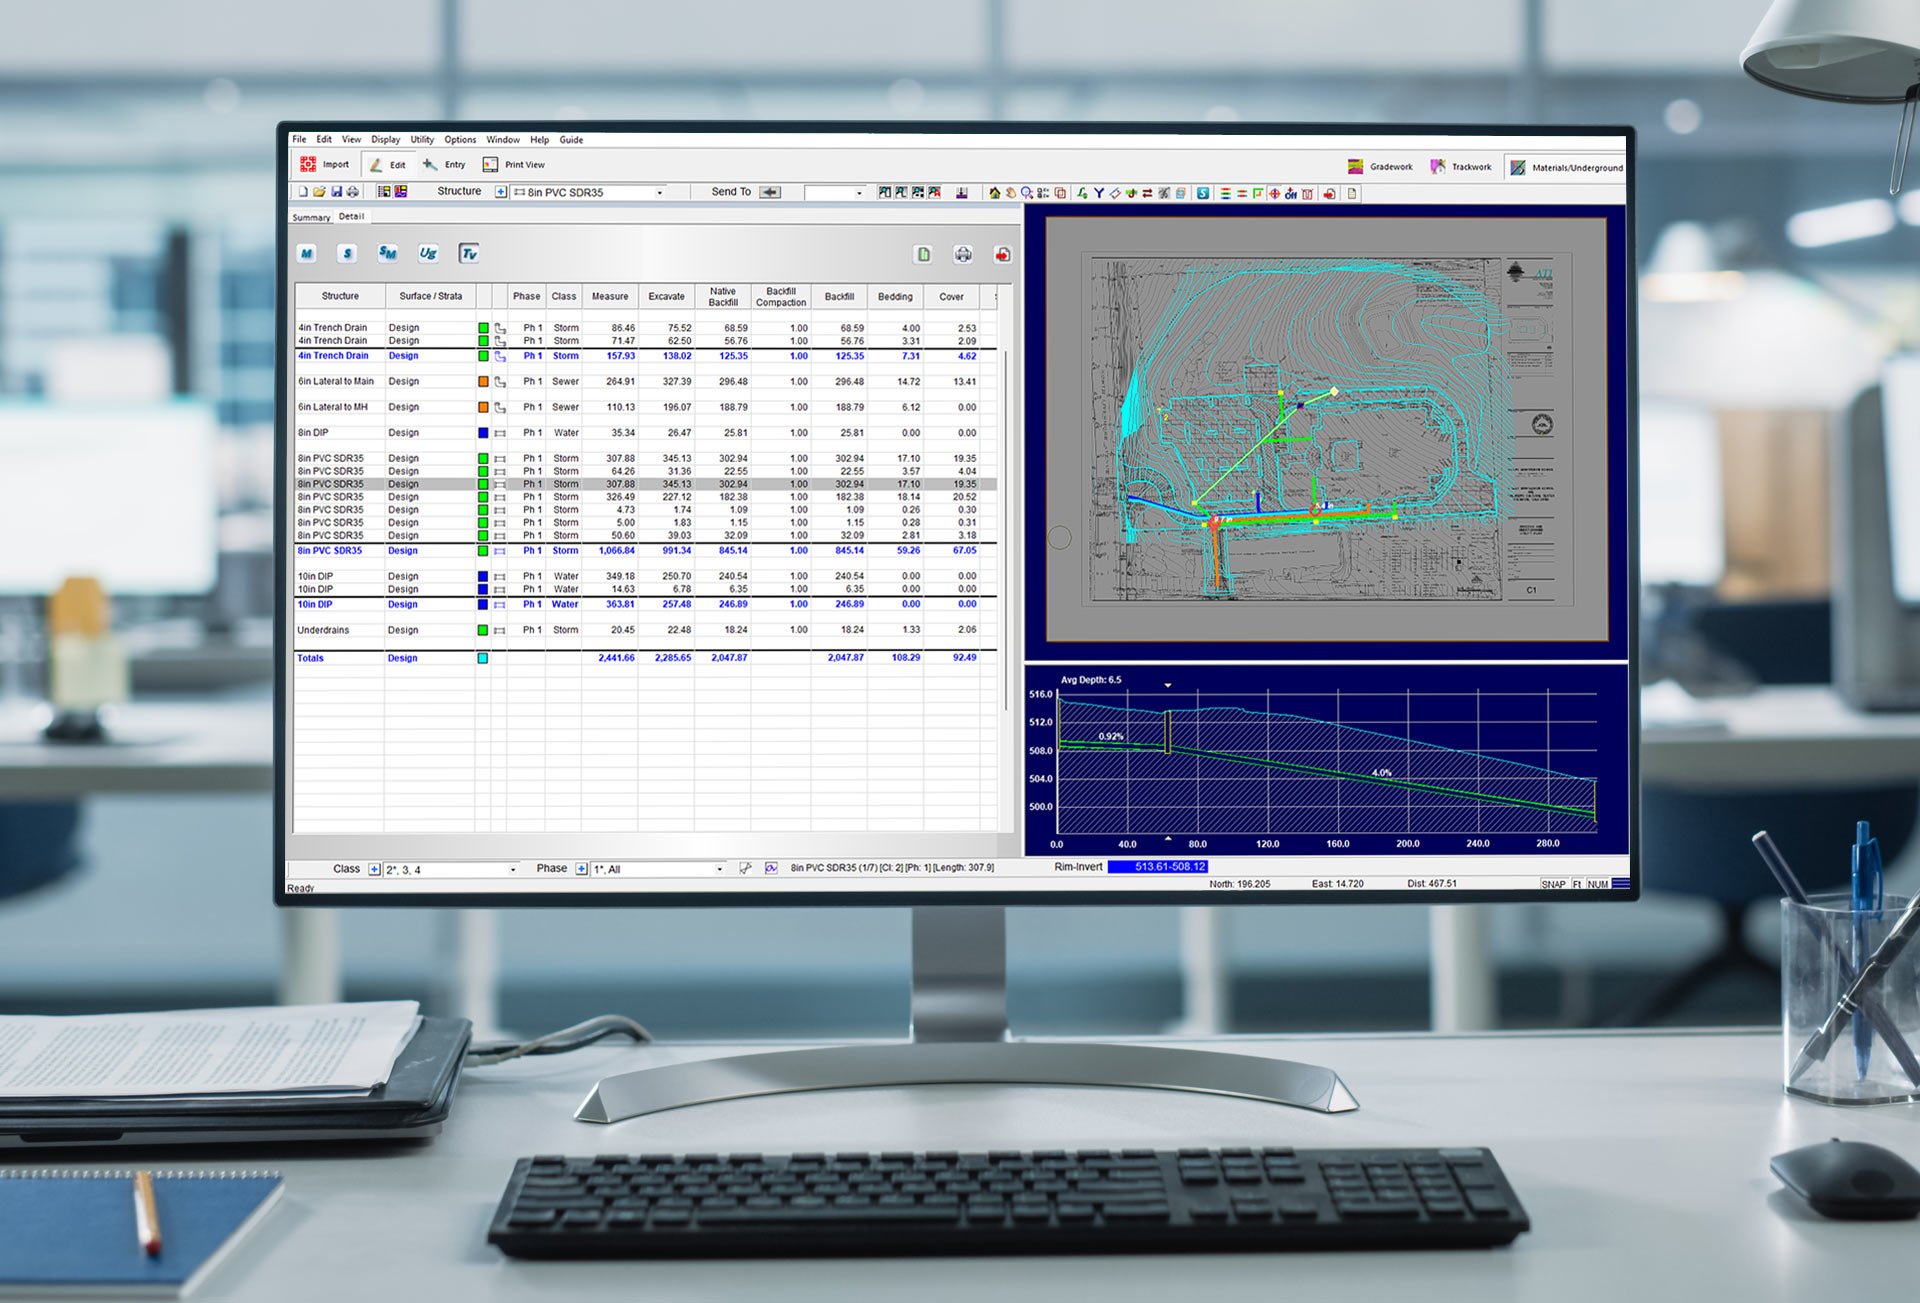Image resolution: width=1920 pixels, height=1303 pixels.
Task: Switch to Entry mode
Action: pyautogui.click(x=445, y=165)
